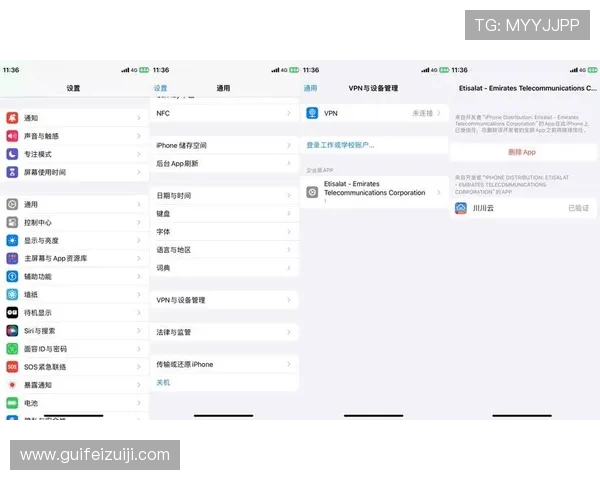Tap the 面容ID与密码 green icon
Screen dimensions: 600x480
(x=12, y=348)
